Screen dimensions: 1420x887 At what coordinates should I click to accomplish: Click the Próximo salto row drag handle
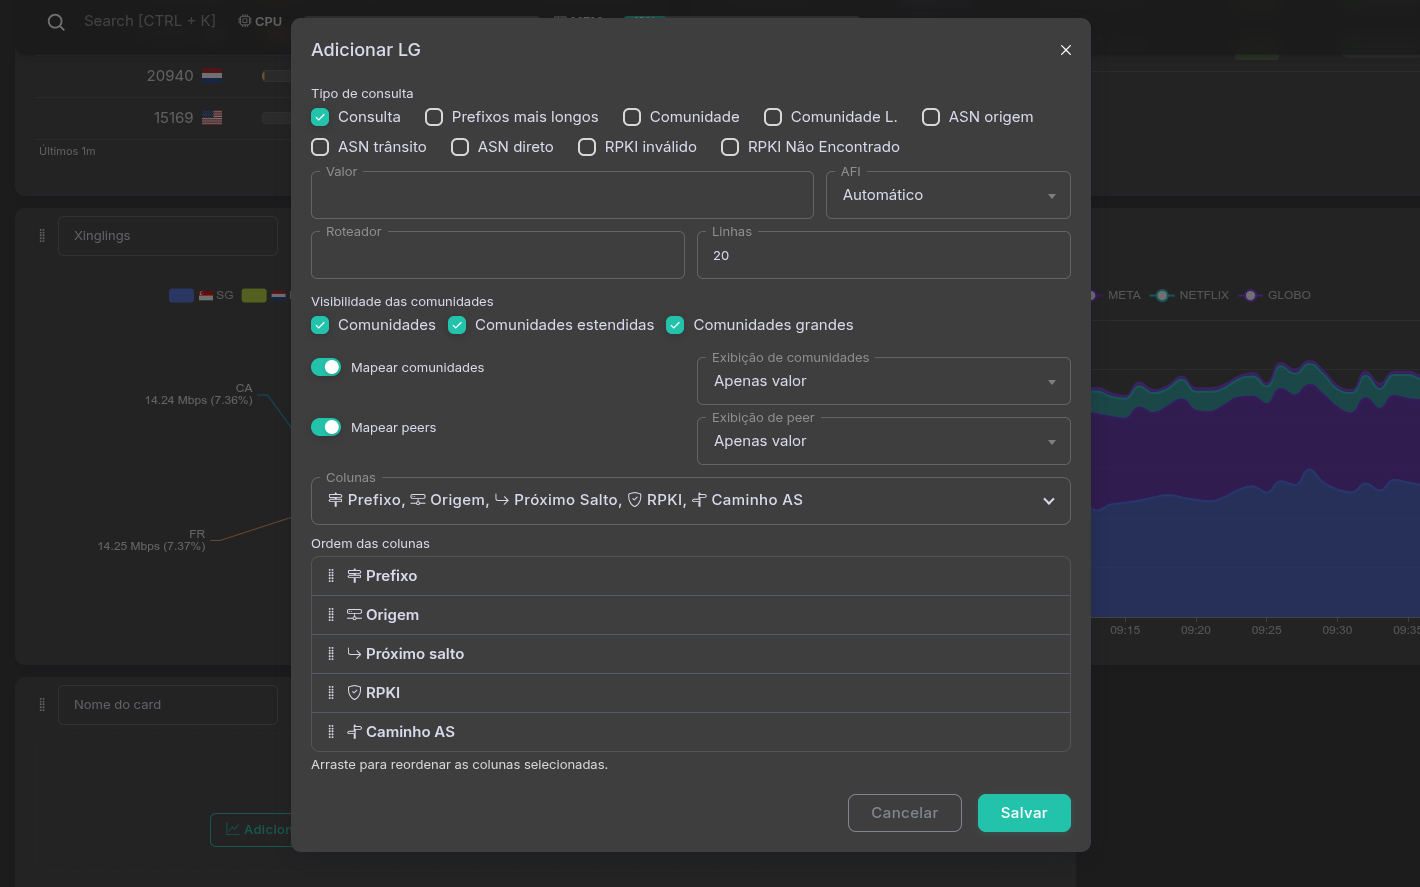(331, 654)
